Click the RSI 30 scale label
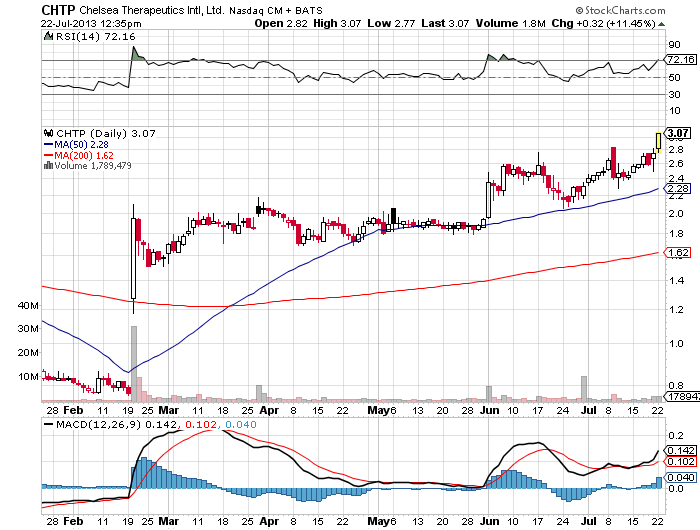Viewport: 700px width, 530px height. (x=674, y=95)
